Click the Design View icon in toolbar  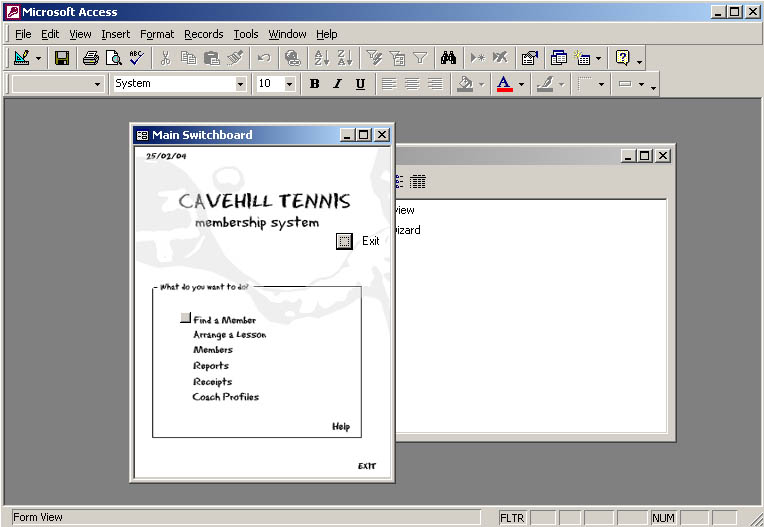pyautogui.click(x=21, y=58)
